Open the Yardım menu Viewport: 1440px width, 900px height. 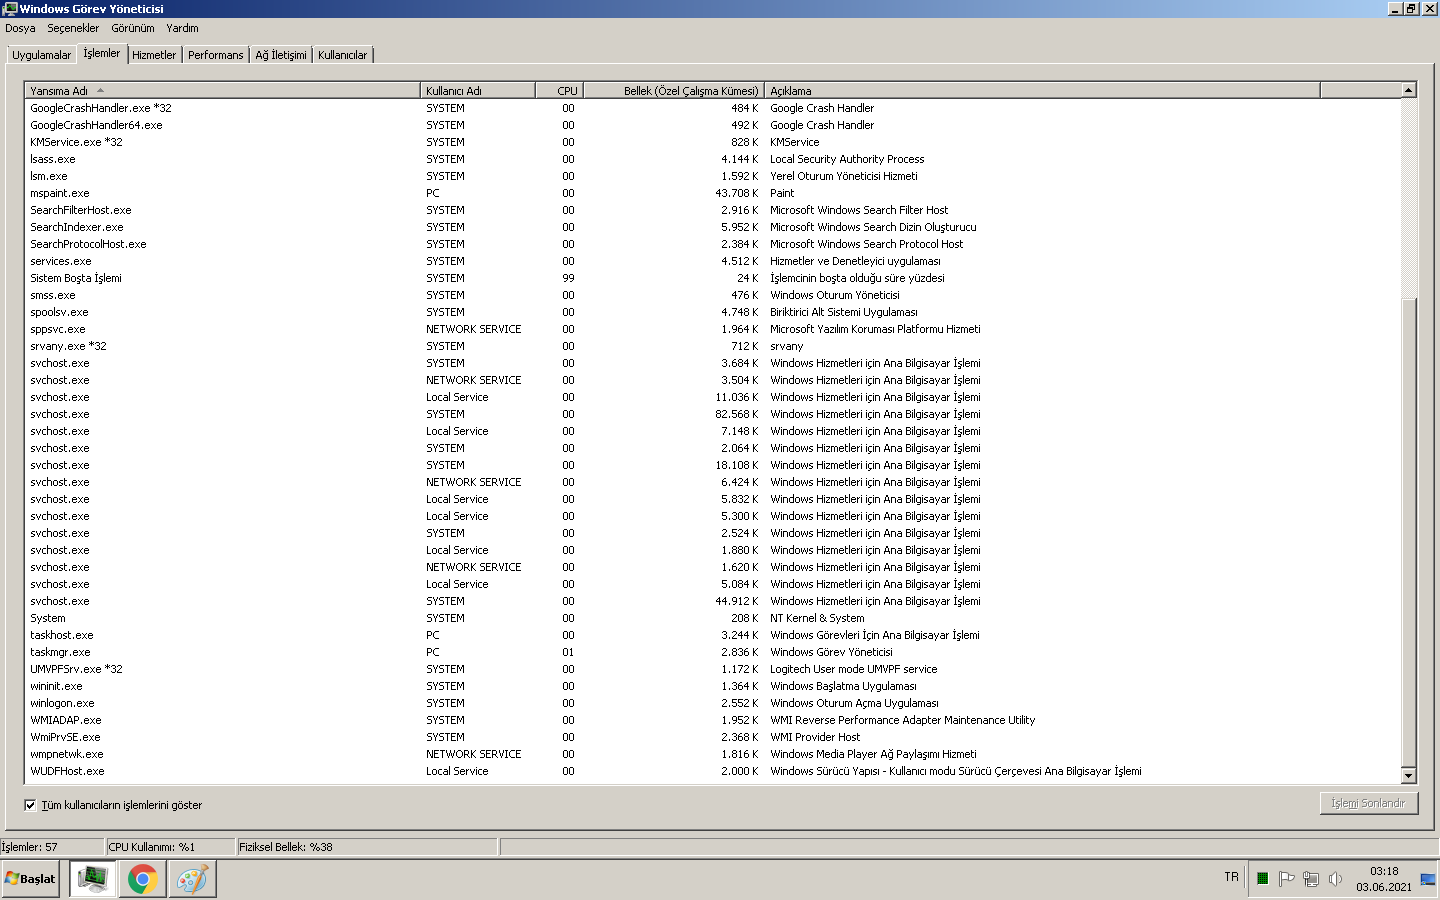182,28
